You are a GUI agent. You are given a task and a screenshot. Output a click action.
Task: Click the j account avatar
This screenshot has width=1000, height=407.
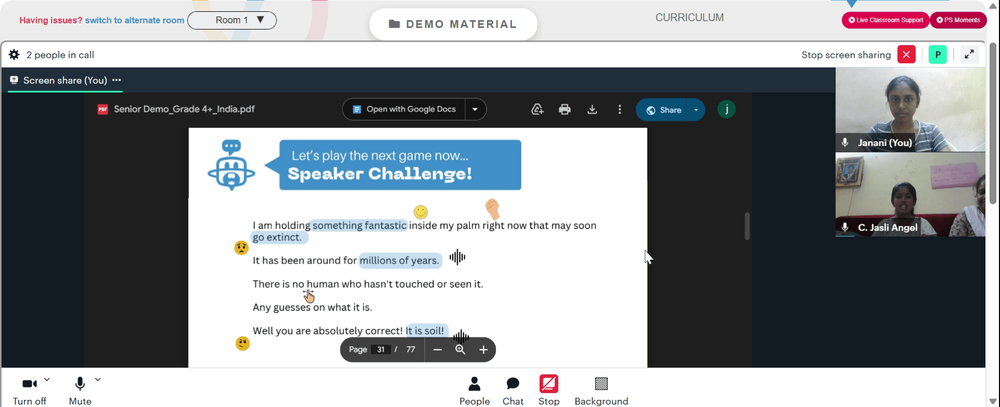[726, 109]
